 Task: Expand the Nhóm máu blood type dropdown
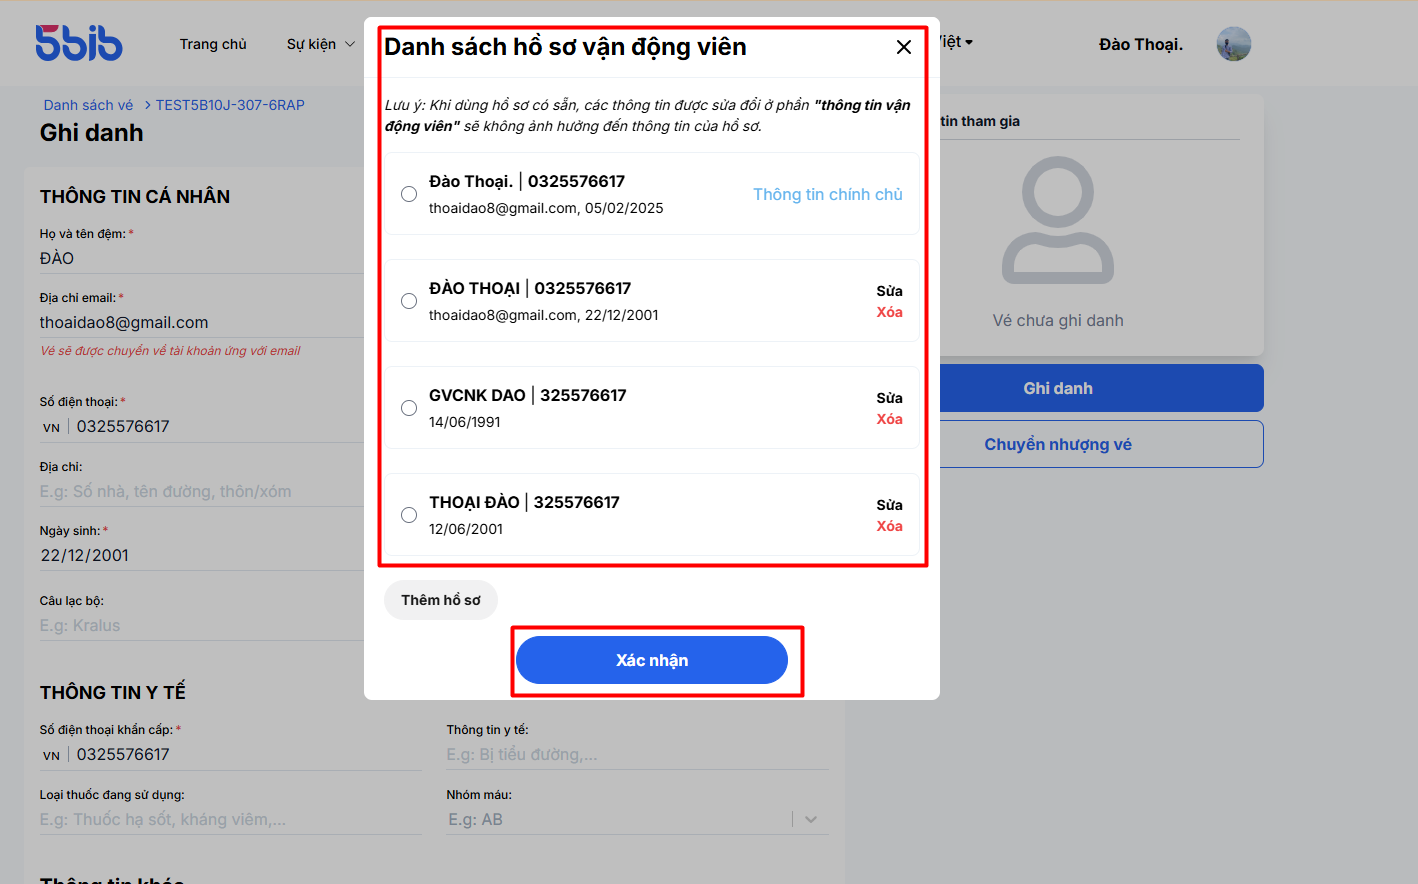[x=811, y=819]
